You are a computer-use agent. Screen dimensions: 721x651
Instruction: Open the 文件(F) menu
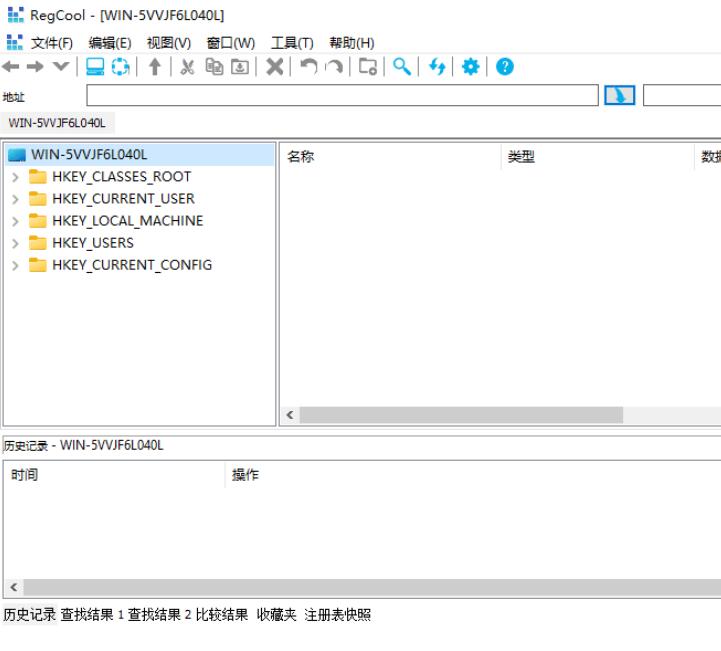click(52, 43)
